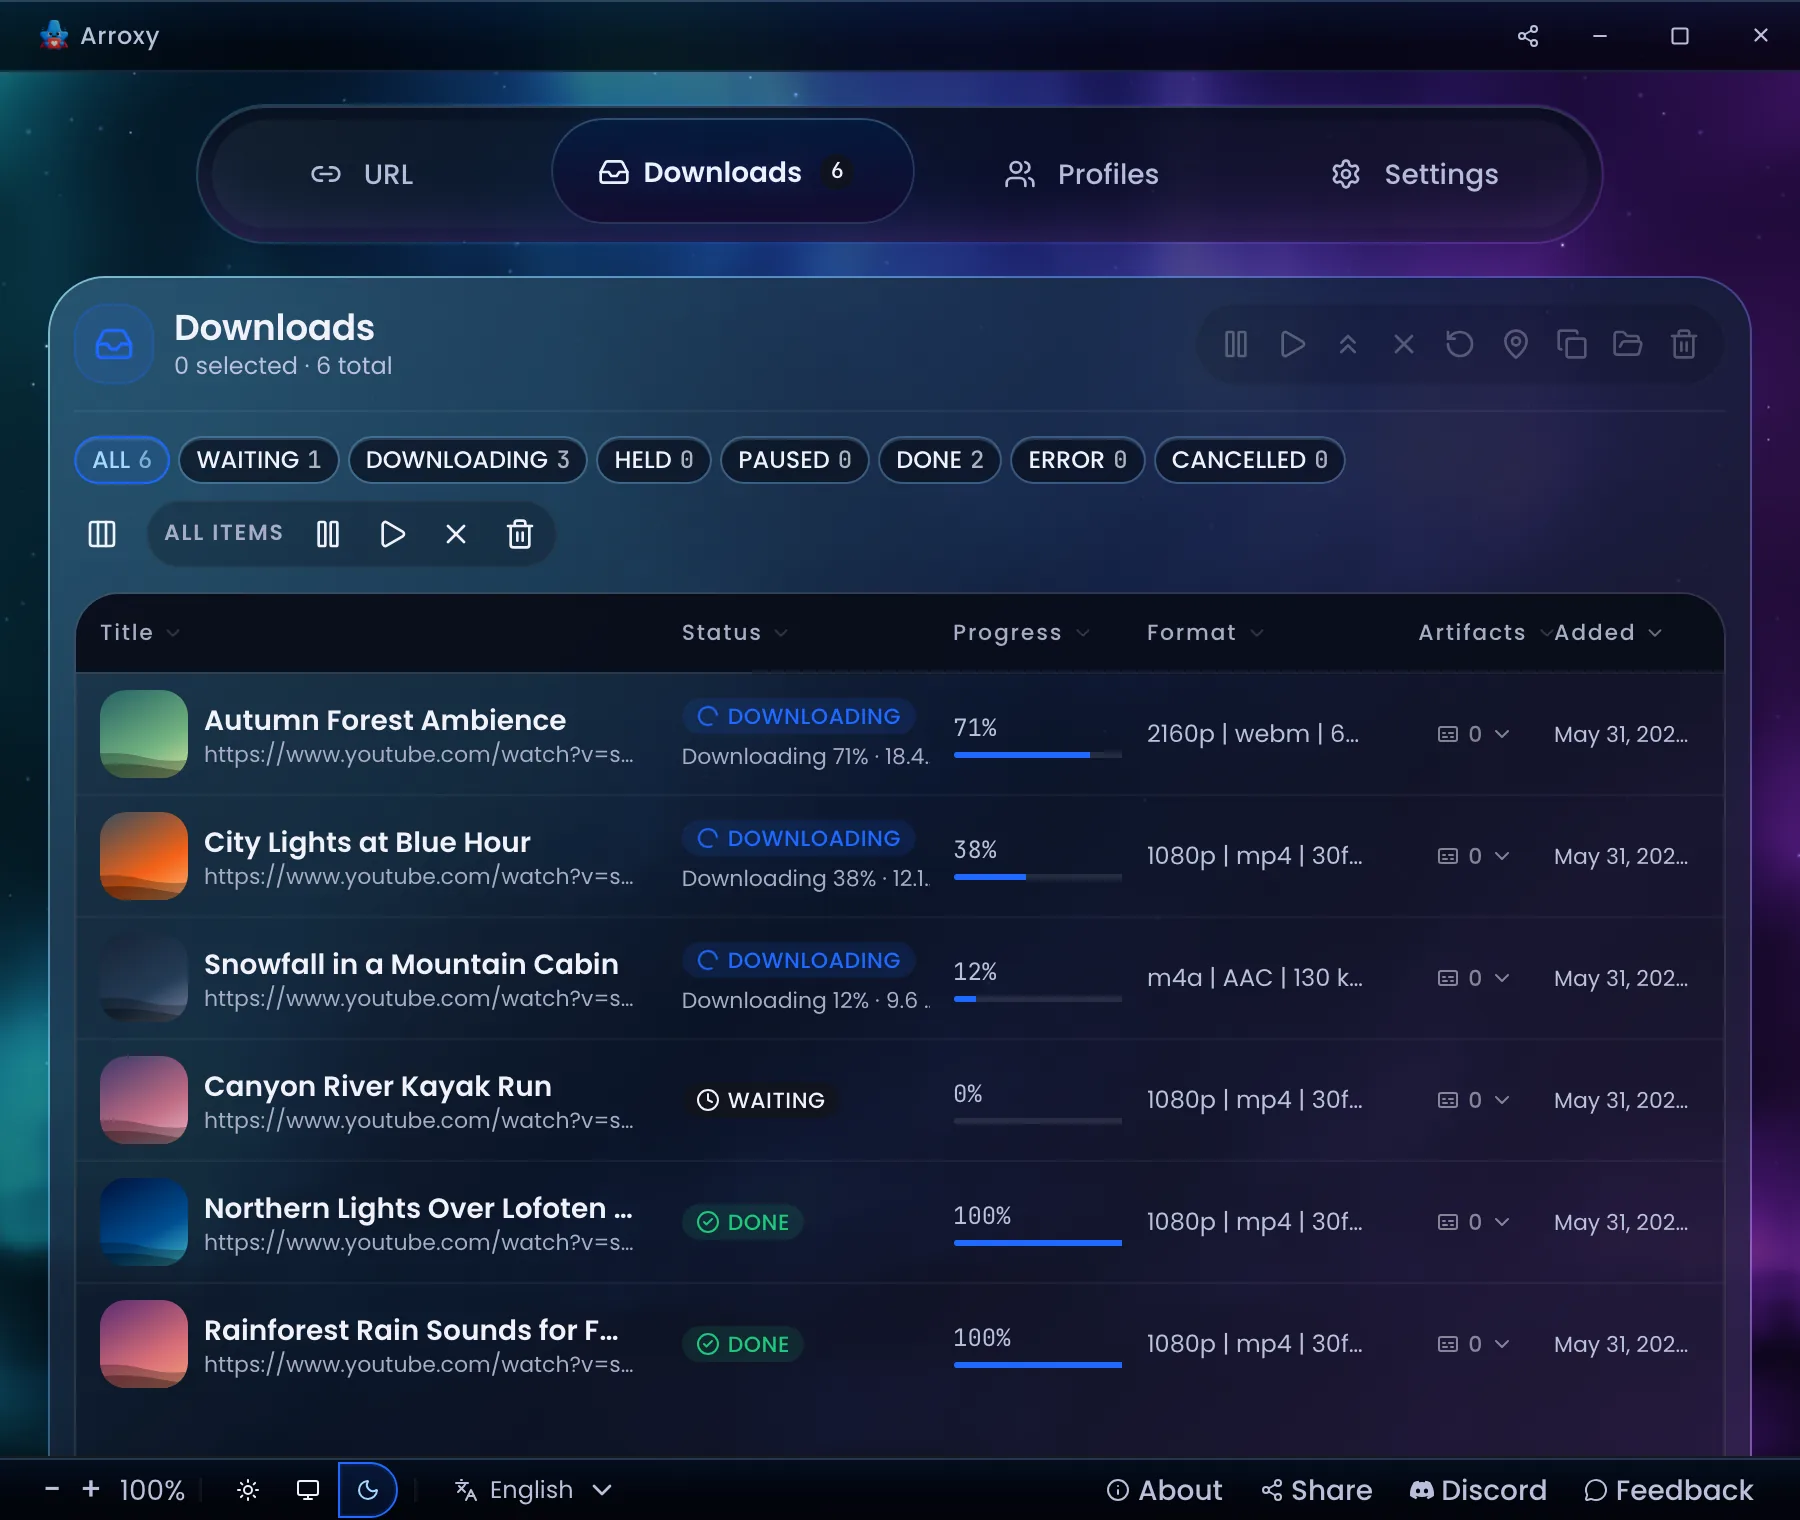The image size is (1800, 1520).
Task: Click the share icon in title bar
Action: tap(1528, 36)
